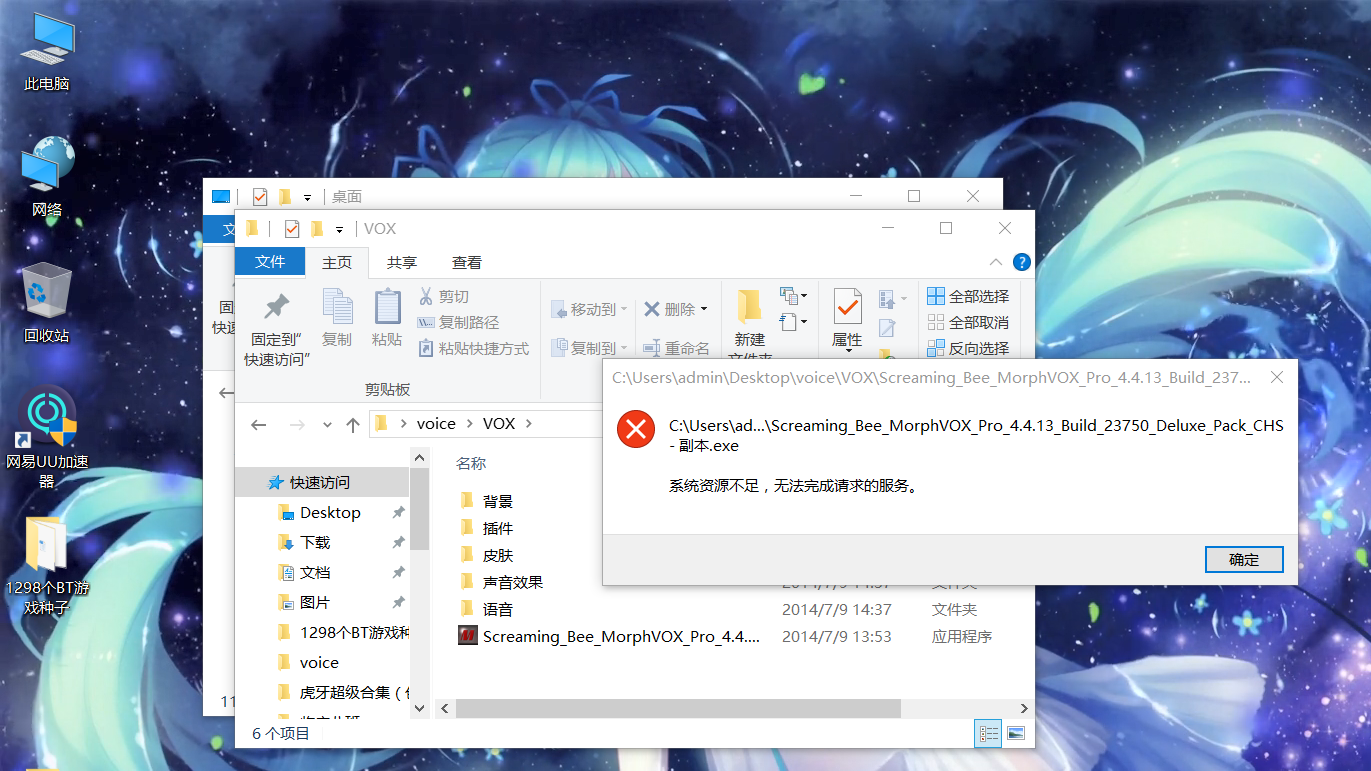Click voice in the address bar path

(x=436, y=424)
